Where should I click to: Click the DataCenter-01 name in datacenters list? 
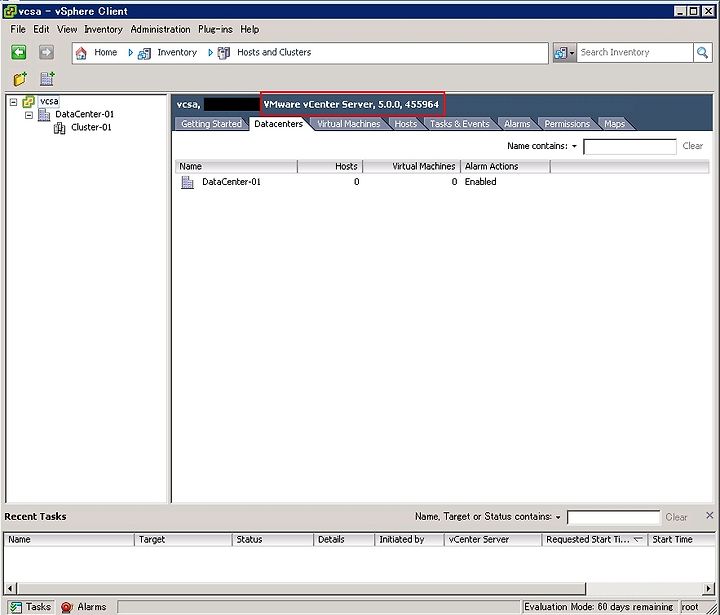pos(231,182)
